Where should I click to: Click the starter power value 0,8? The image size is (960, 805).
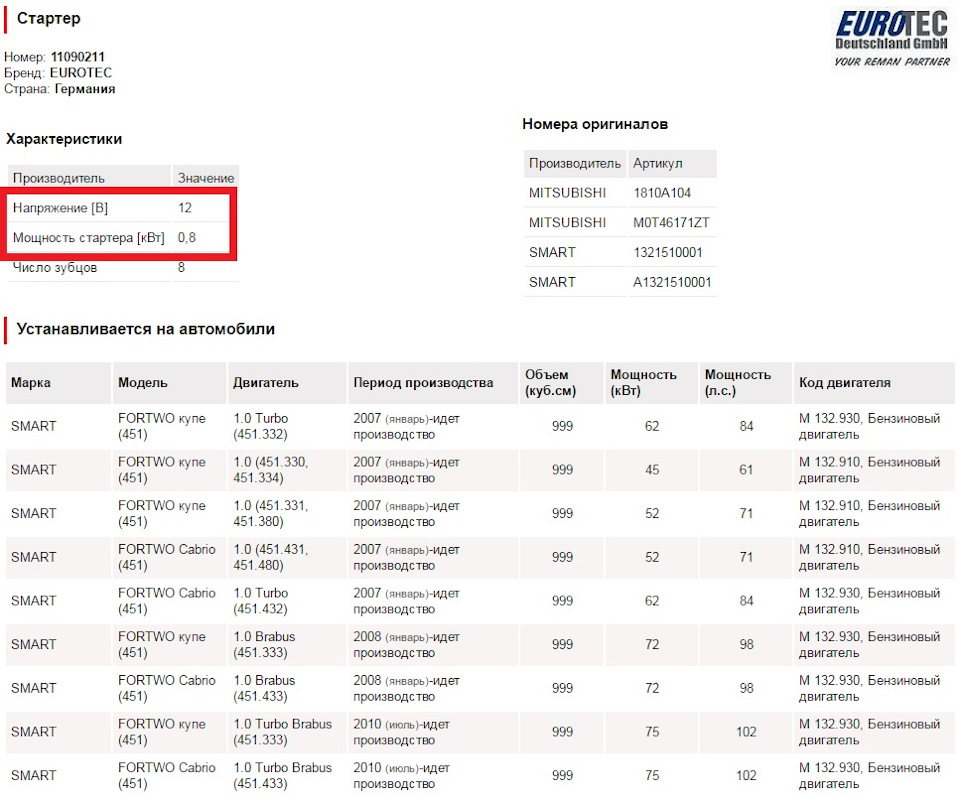click(187, 238)
